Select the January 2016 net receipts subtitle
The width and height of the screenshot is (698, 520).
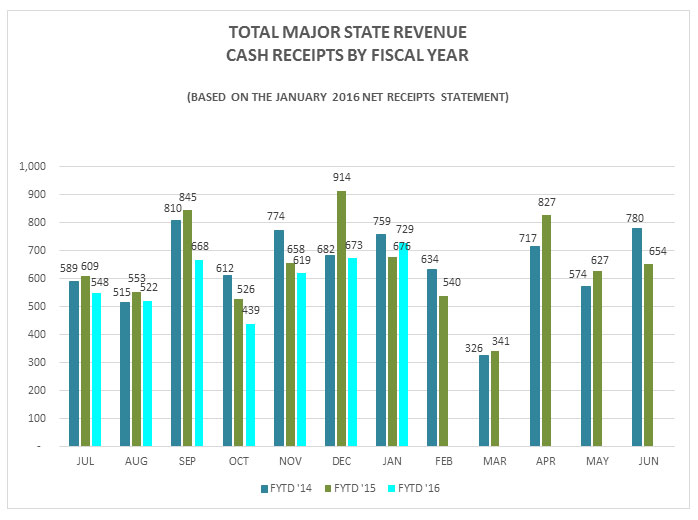click(347, 97)
